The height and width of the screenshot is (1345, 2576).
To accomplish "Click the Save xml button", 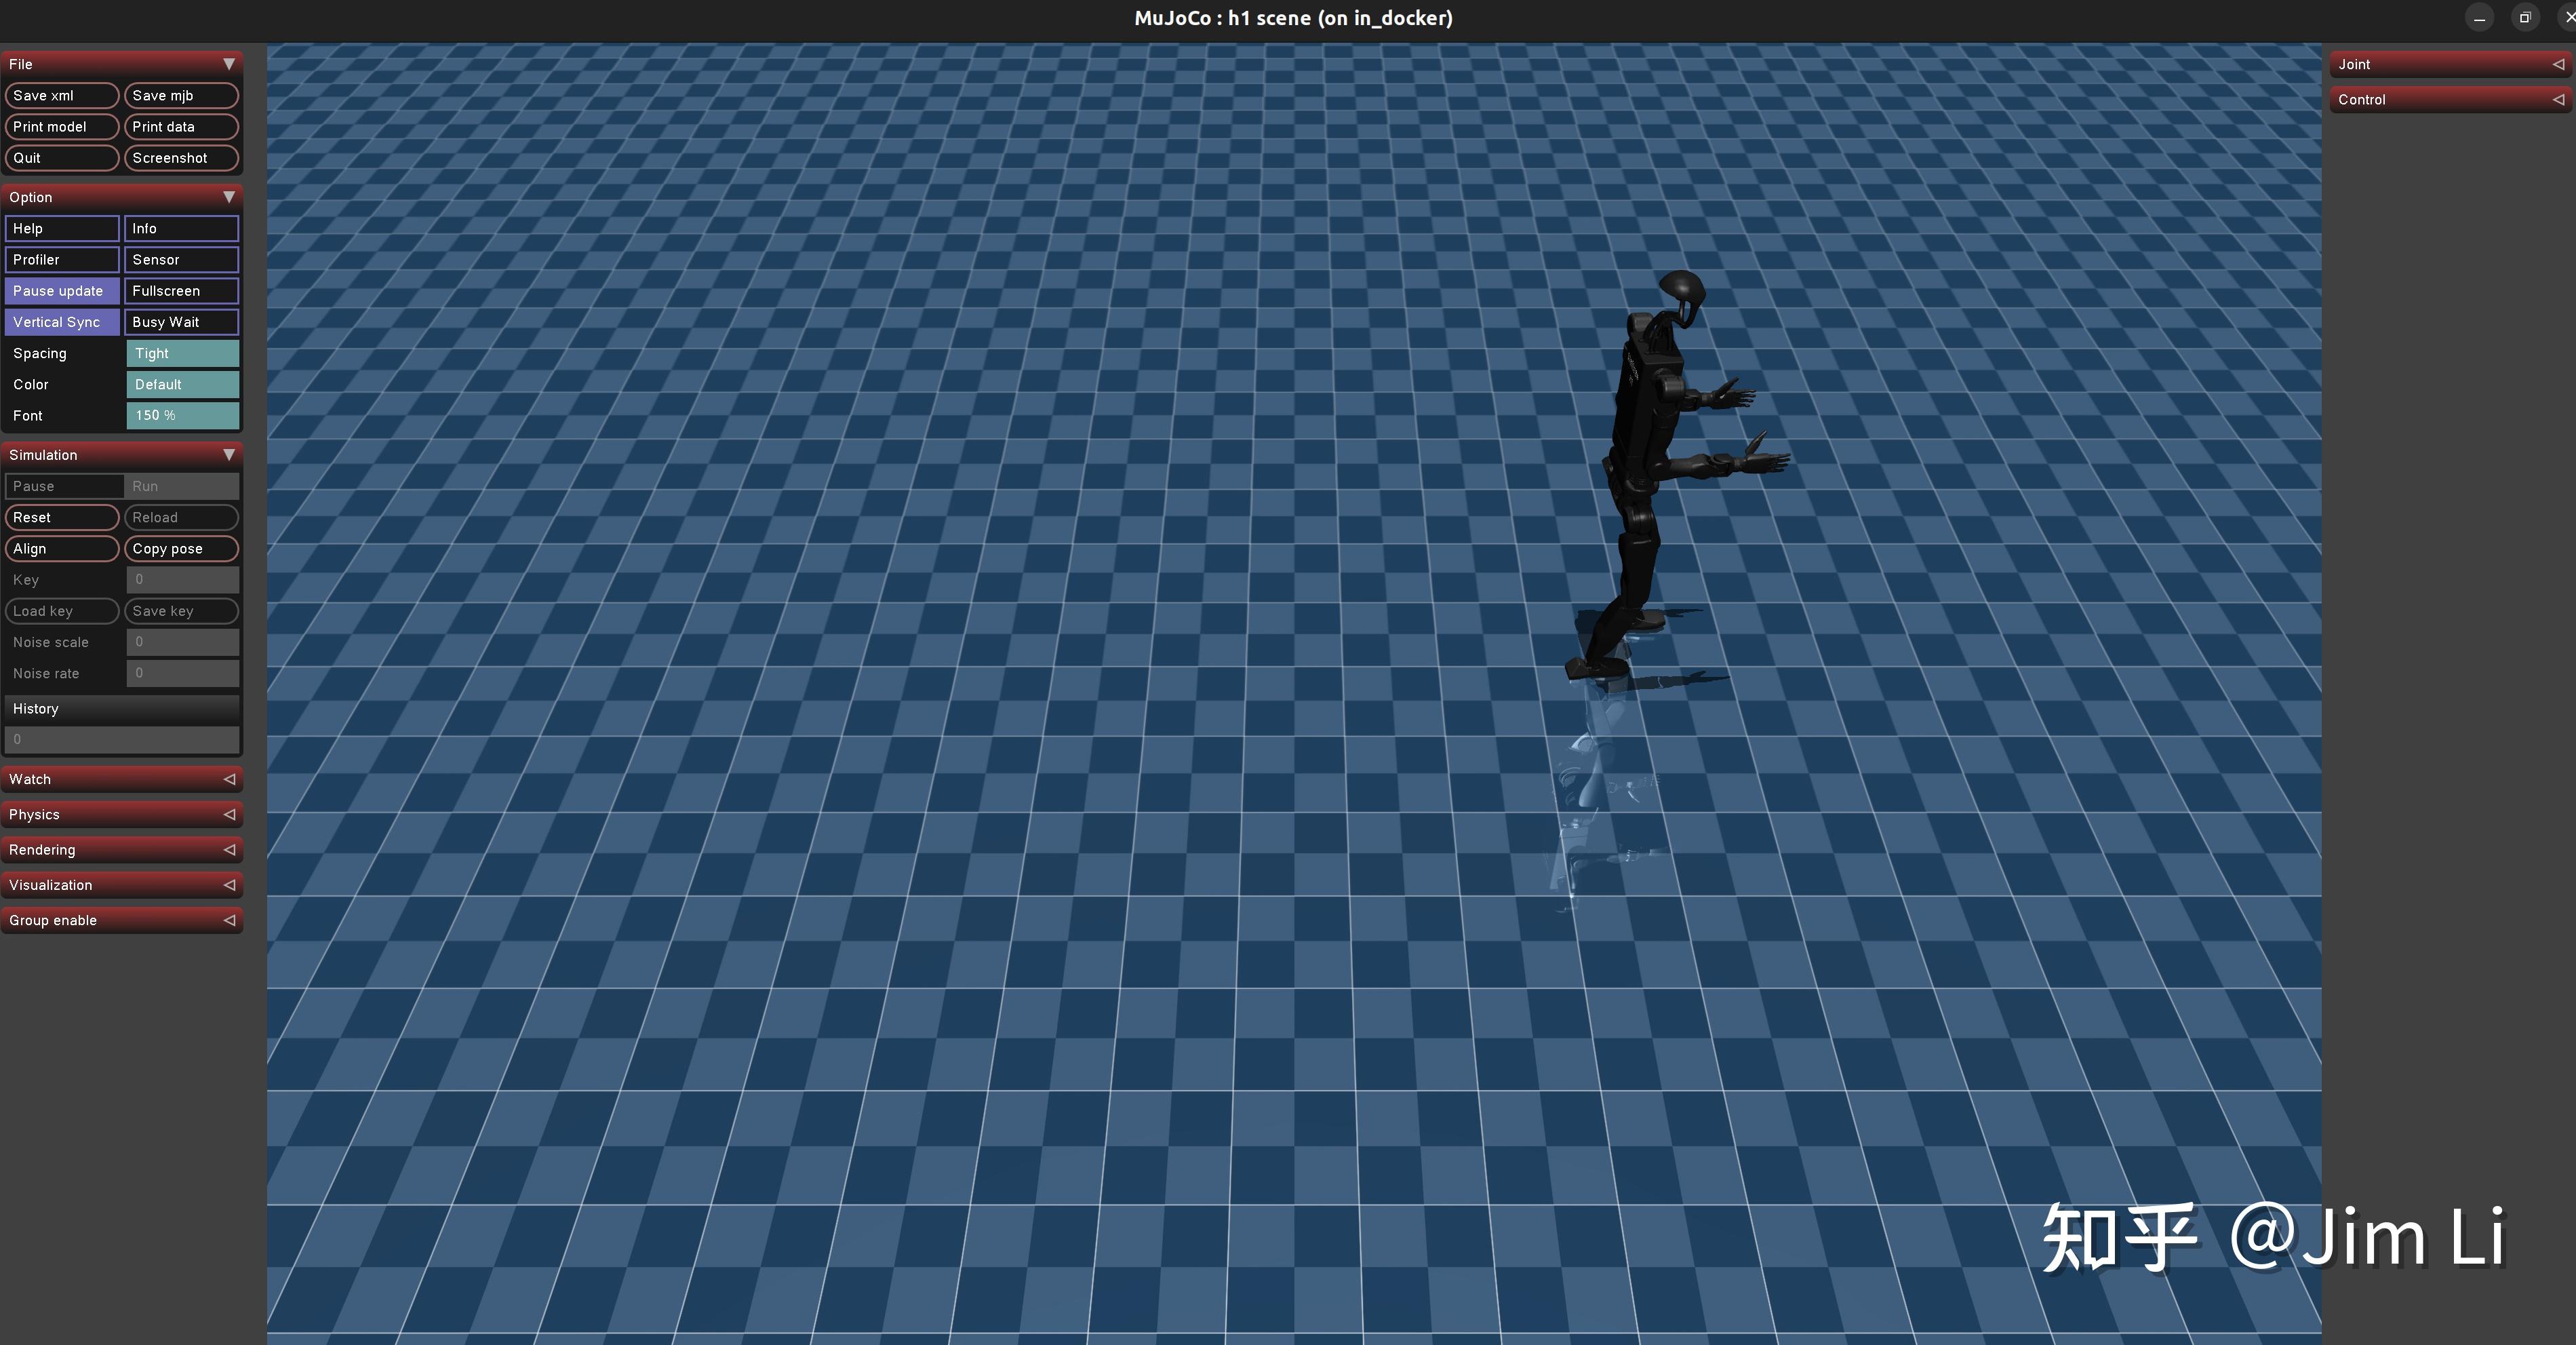I will pyautogui.click(x=62, y=96).
